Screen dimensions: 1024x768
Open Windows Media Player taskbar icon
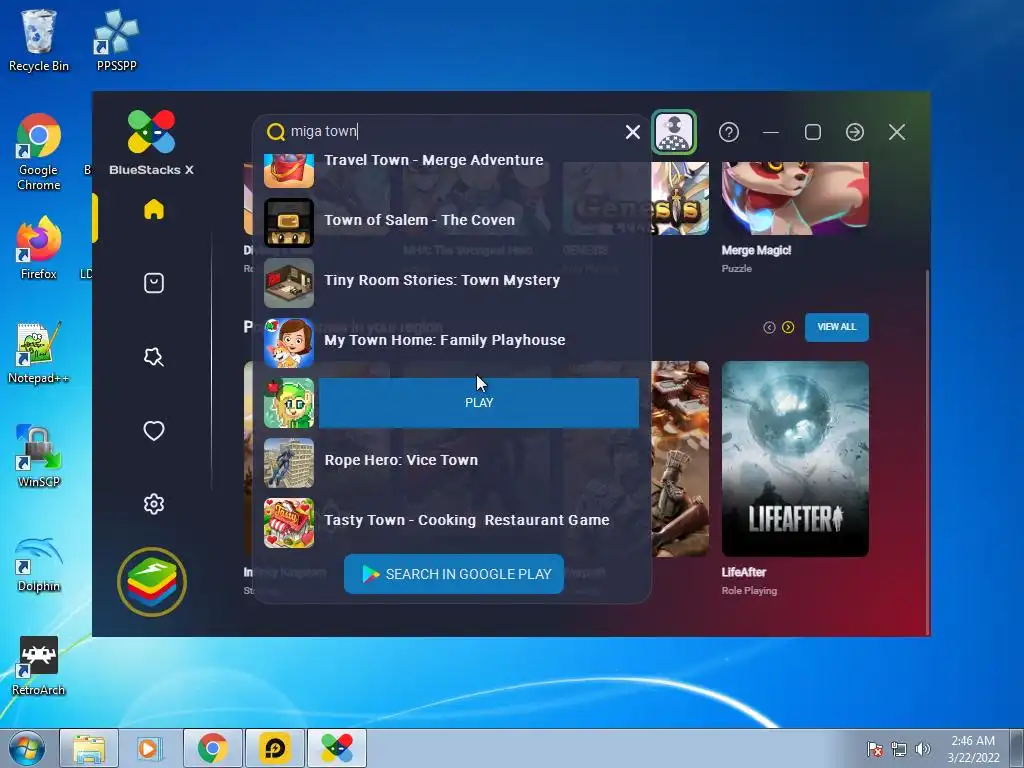[x=150, y=748]
